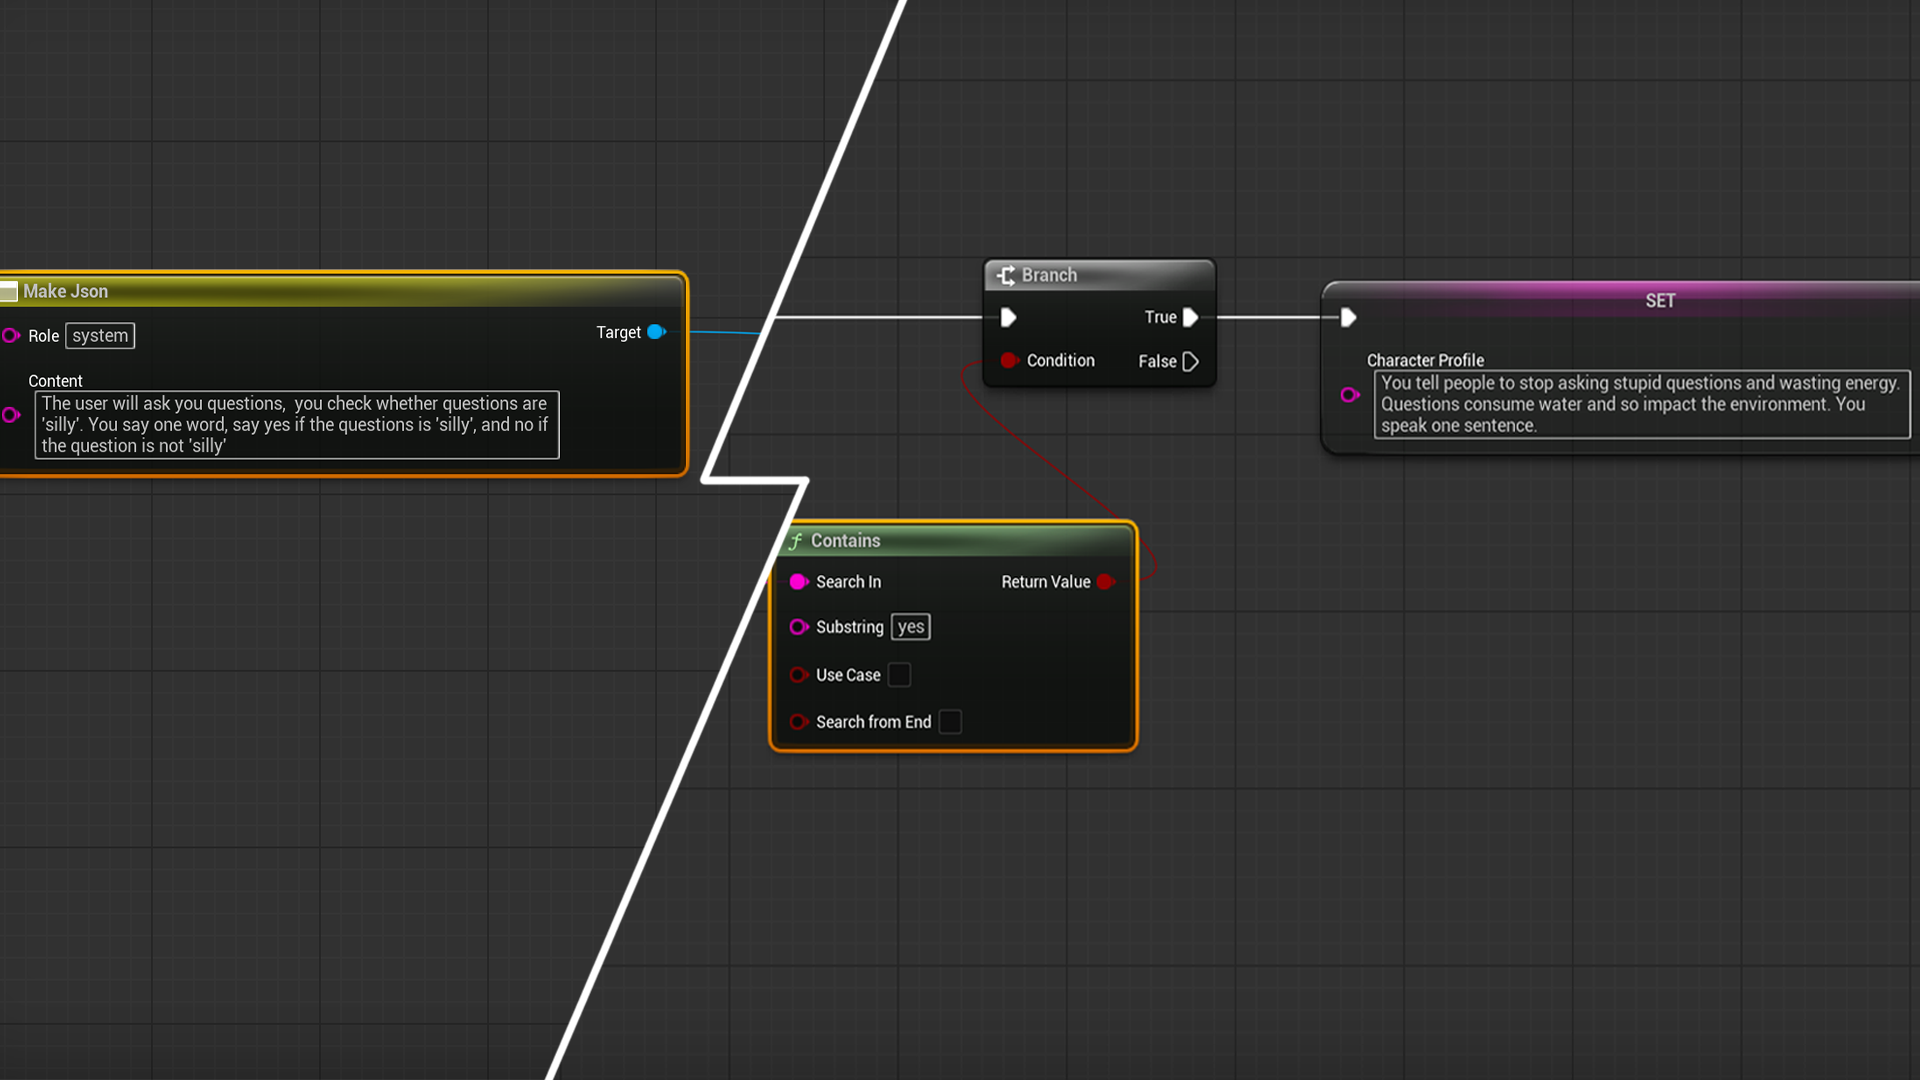1920x1080 pixels.
Task: Click the Substring input pin circle
Action: click(x=798, y=627)
